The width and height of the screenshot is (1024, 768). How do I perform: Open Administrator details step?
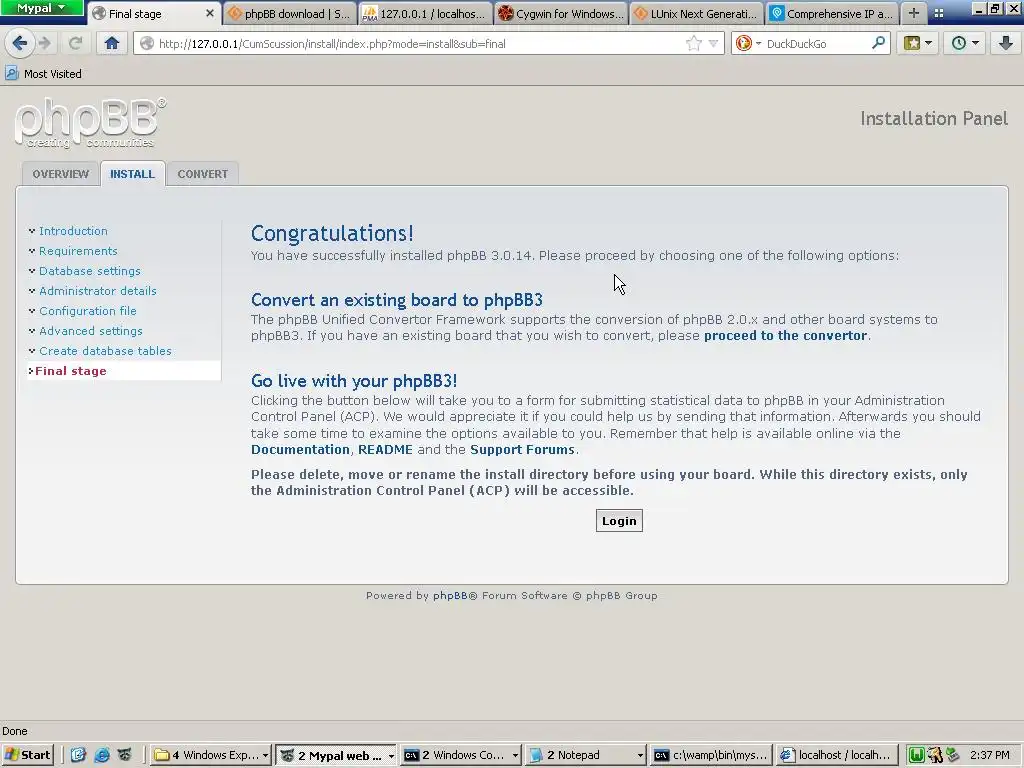point(98,291)
